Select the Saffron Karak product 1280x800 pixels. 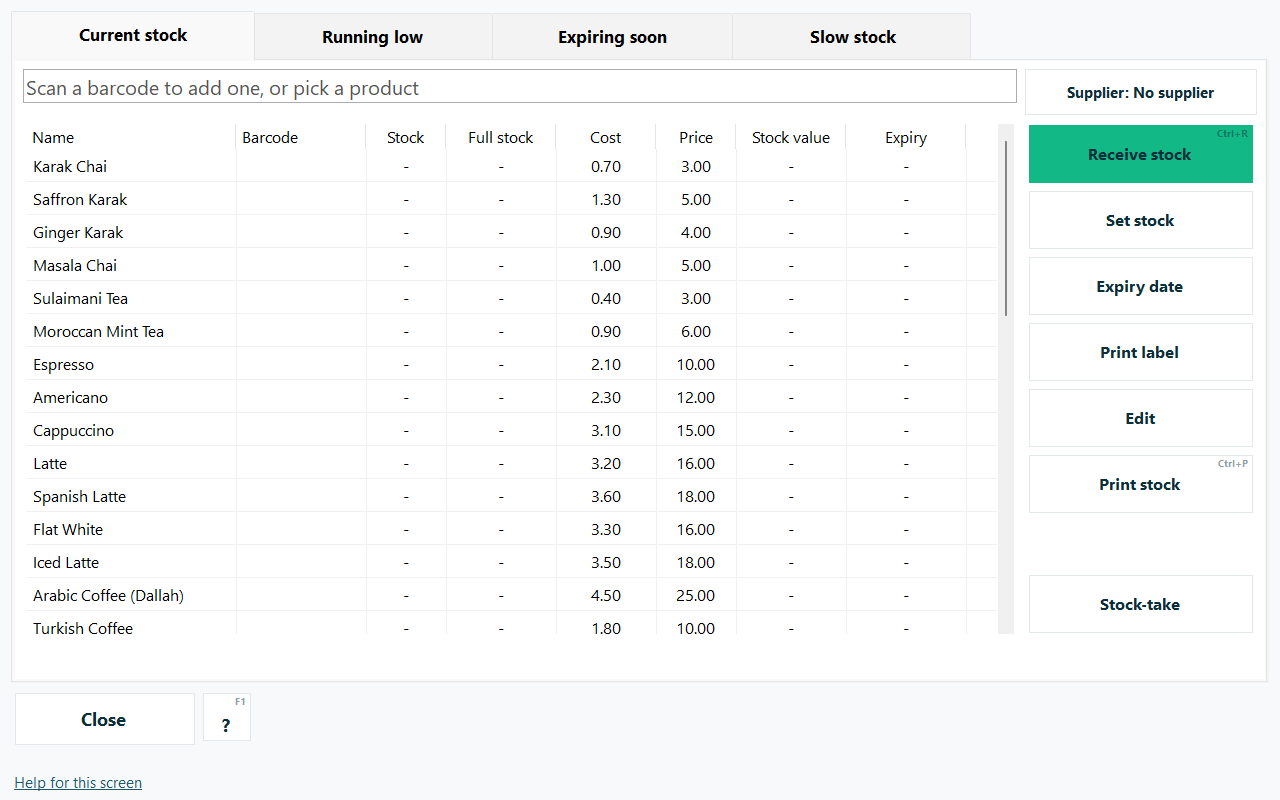[511, 199]
